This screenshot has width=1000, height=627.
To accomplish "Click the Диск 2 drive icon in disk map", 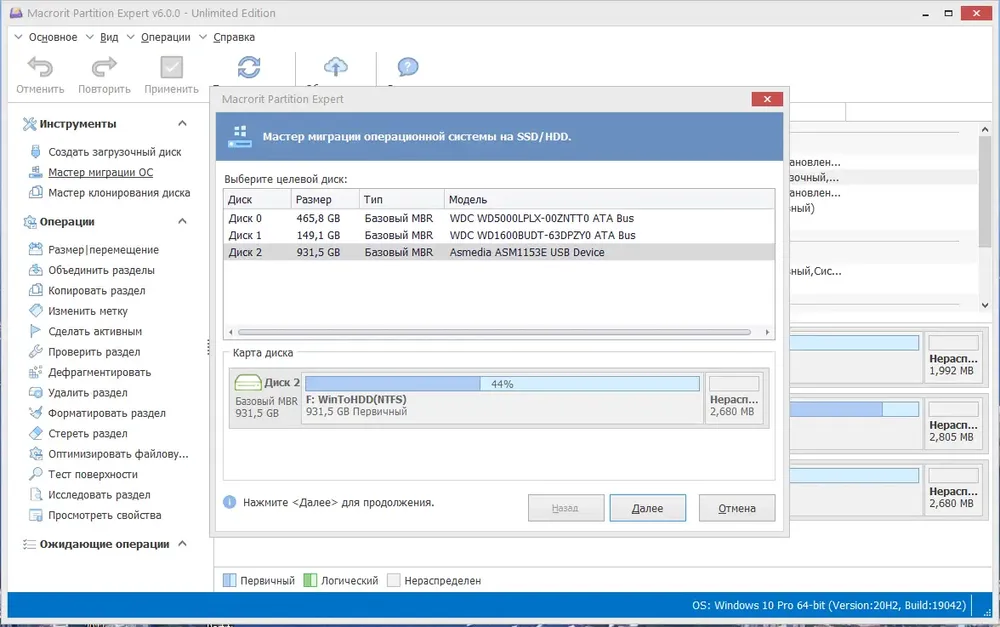I will [248, 383].
